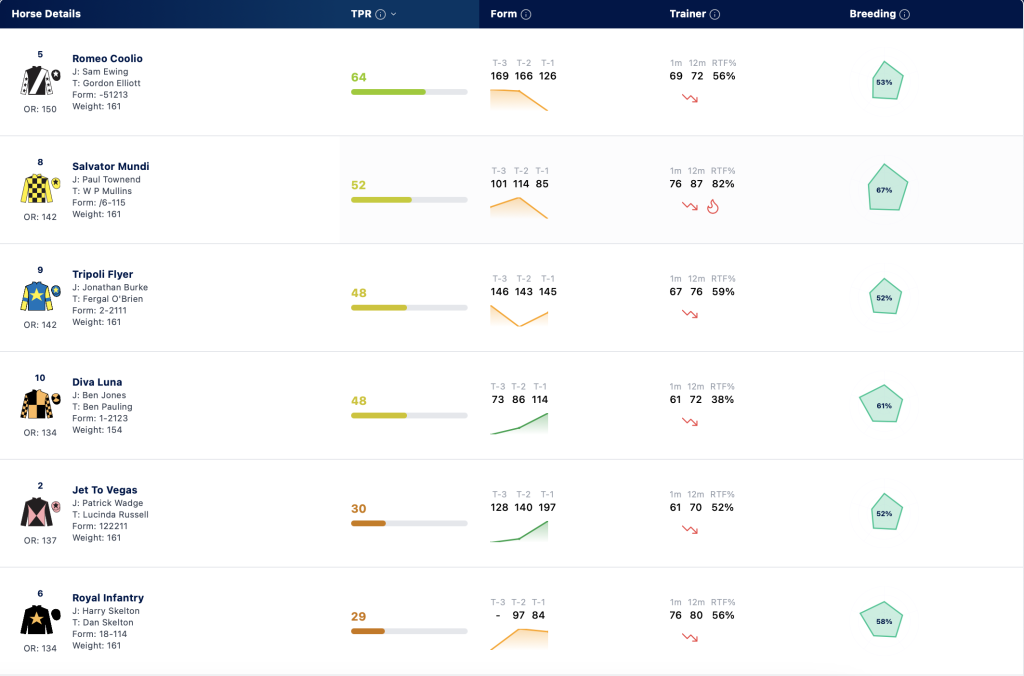
Task: Click Jet To Vegas downward trainer trend arrow
Action: pos(690,530)
